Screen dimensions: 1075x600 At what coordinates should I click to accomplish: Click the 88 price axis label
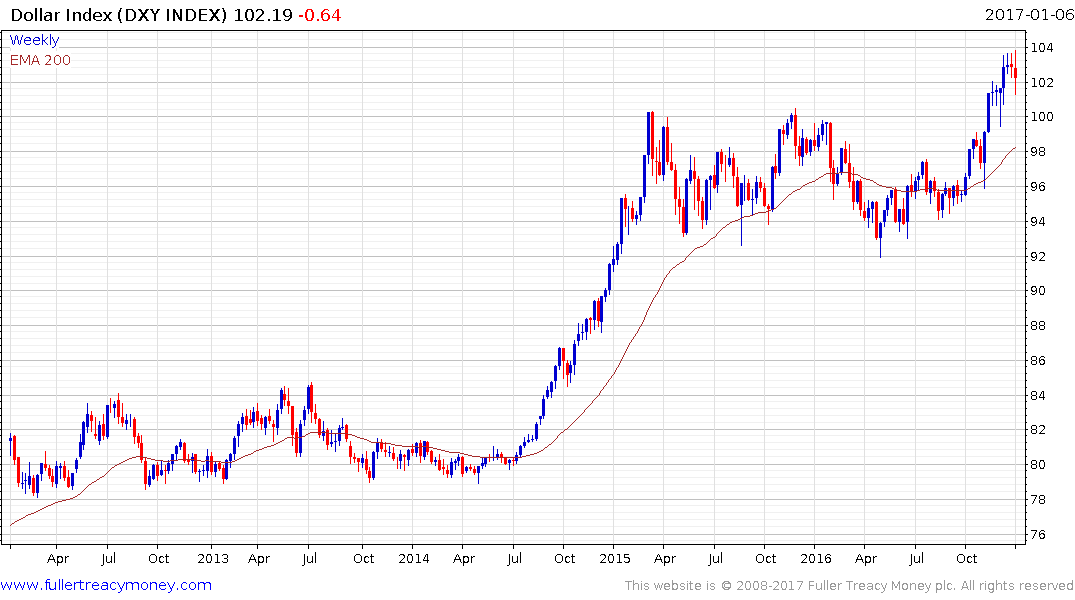tap(1038, 326)
